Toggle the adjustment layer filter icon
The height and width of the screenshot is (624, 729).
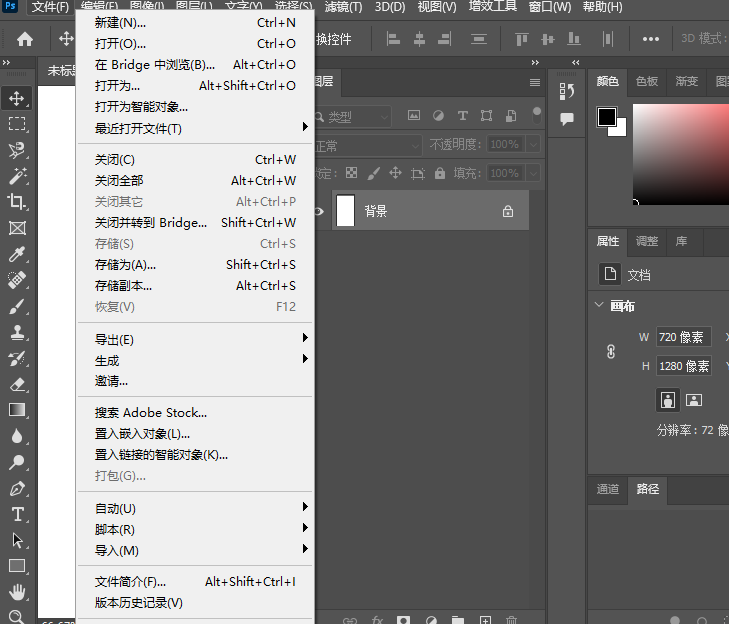pos(438,115)
